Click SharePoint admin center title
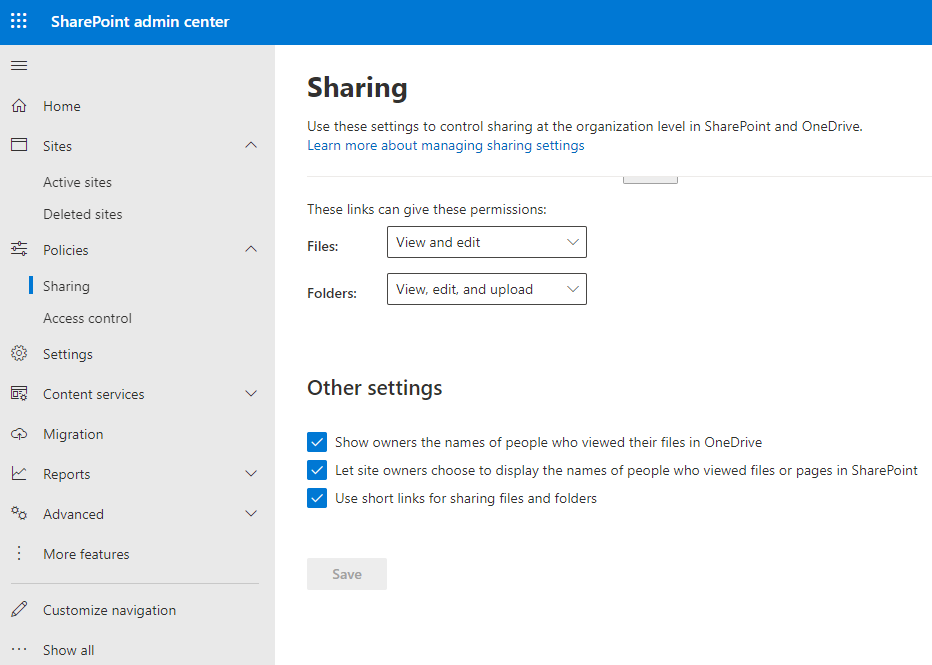Viewport: 932px width, 665px height. tap(140, 21)
